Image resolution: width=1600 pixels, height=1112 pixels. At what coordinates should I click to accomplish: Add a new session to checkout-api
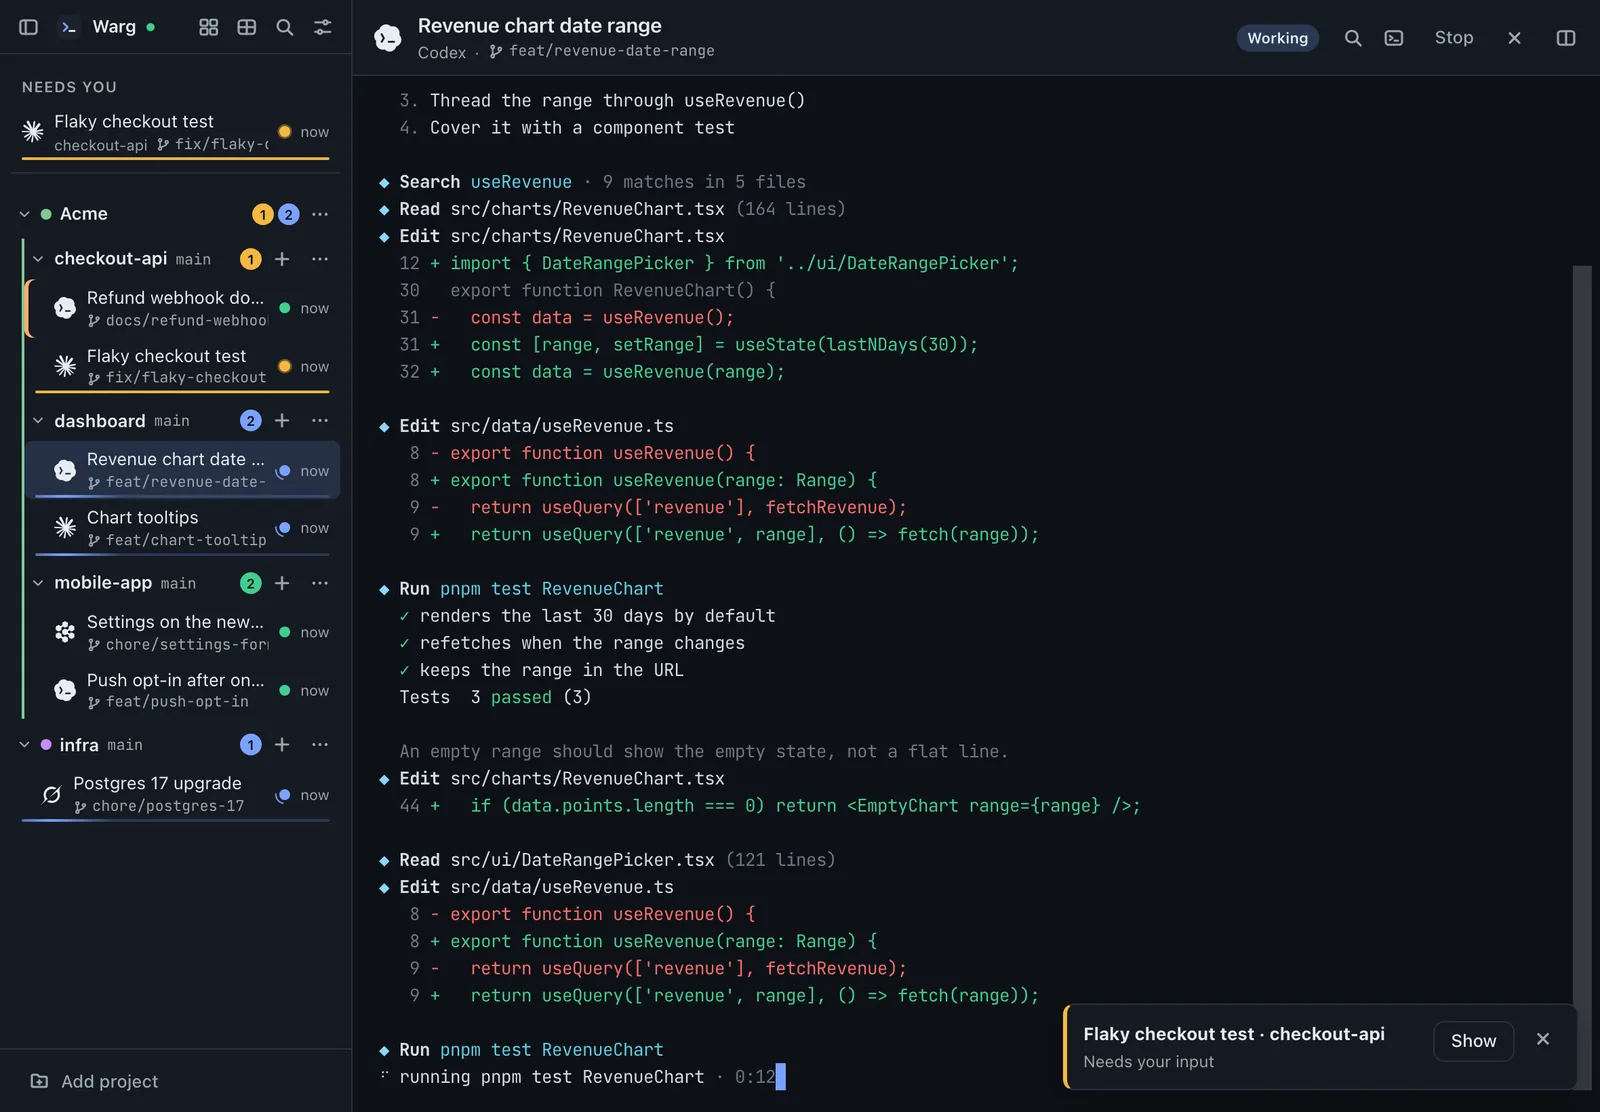[282, 259]
